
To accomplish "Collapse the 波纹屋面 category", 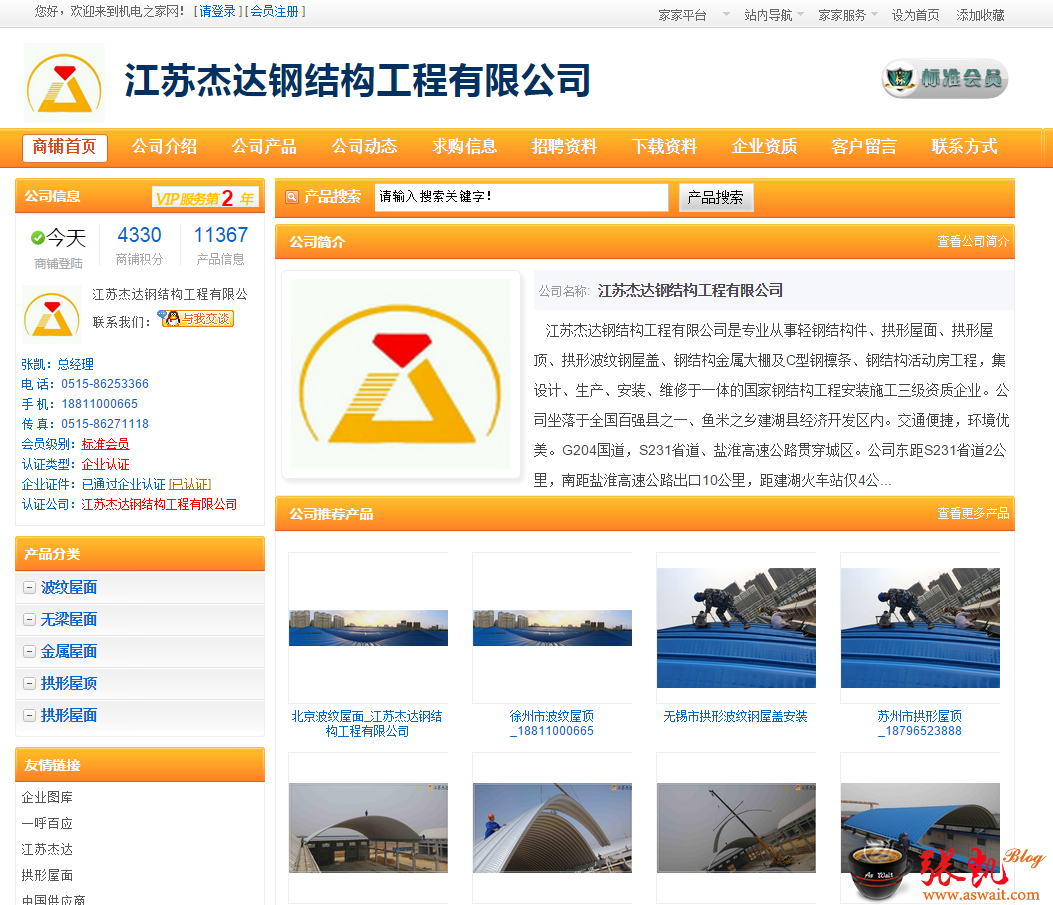I will click(29, 587).
